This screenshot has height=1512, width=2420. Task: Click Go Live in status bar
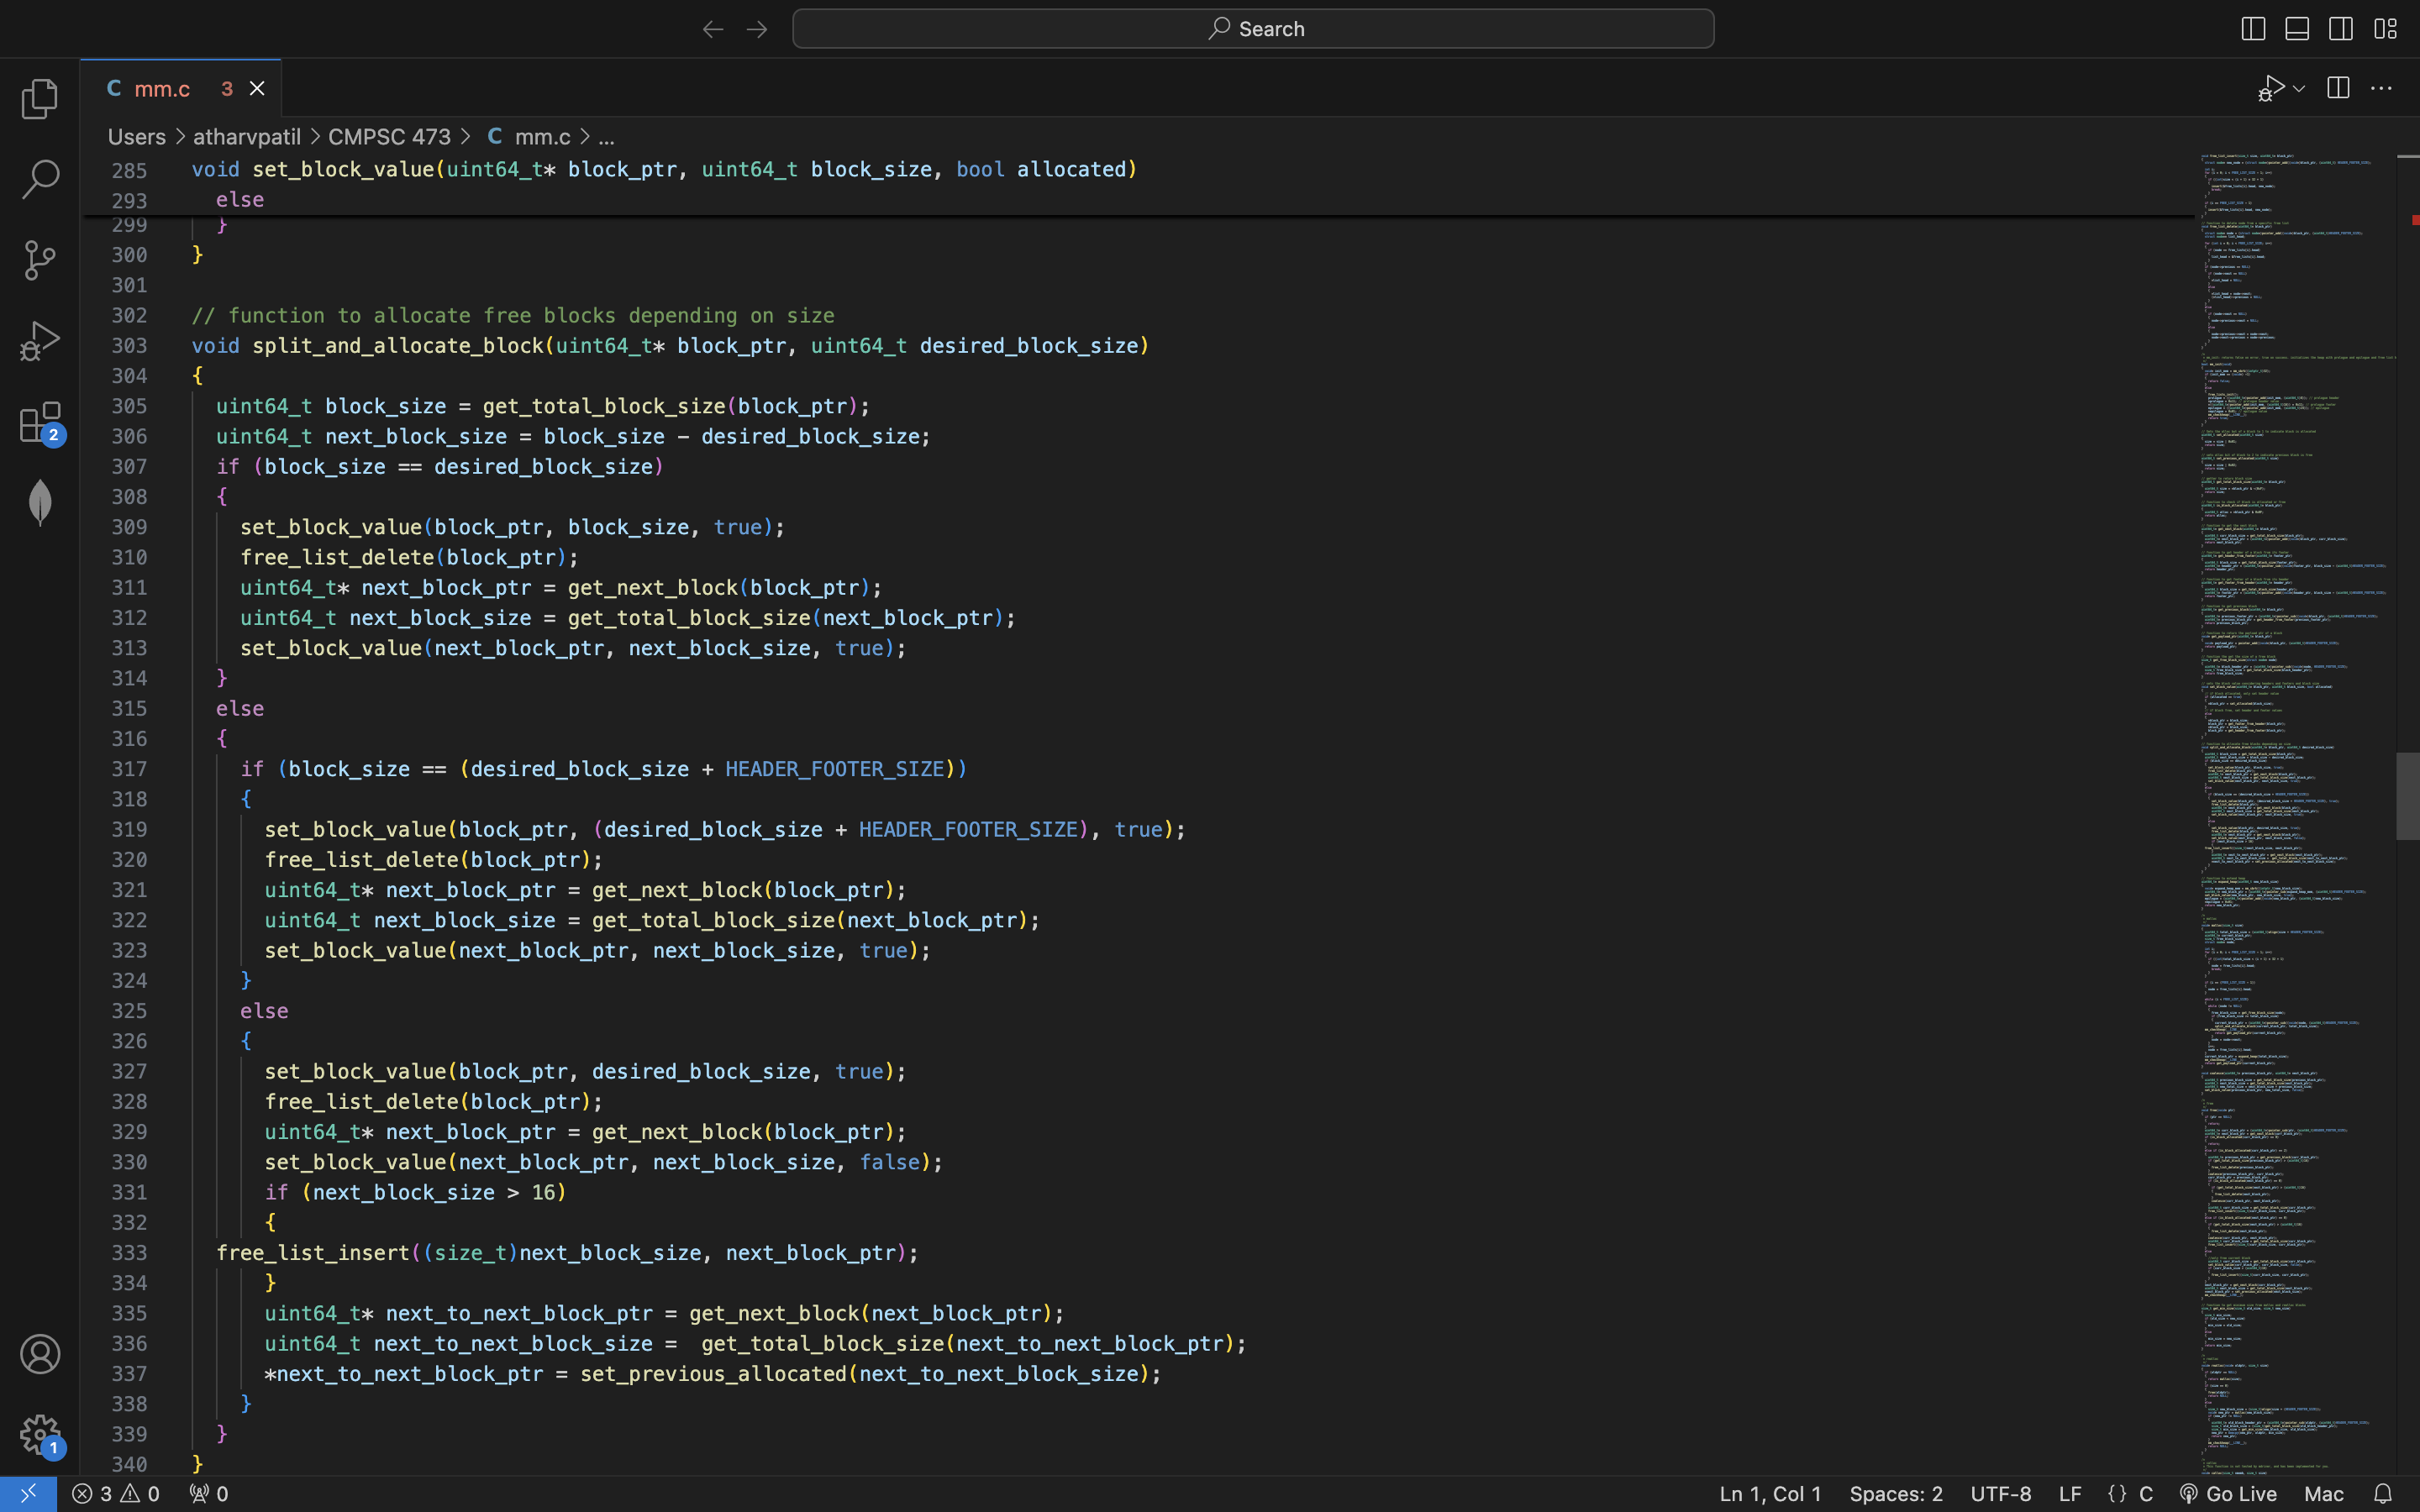2228,1493
